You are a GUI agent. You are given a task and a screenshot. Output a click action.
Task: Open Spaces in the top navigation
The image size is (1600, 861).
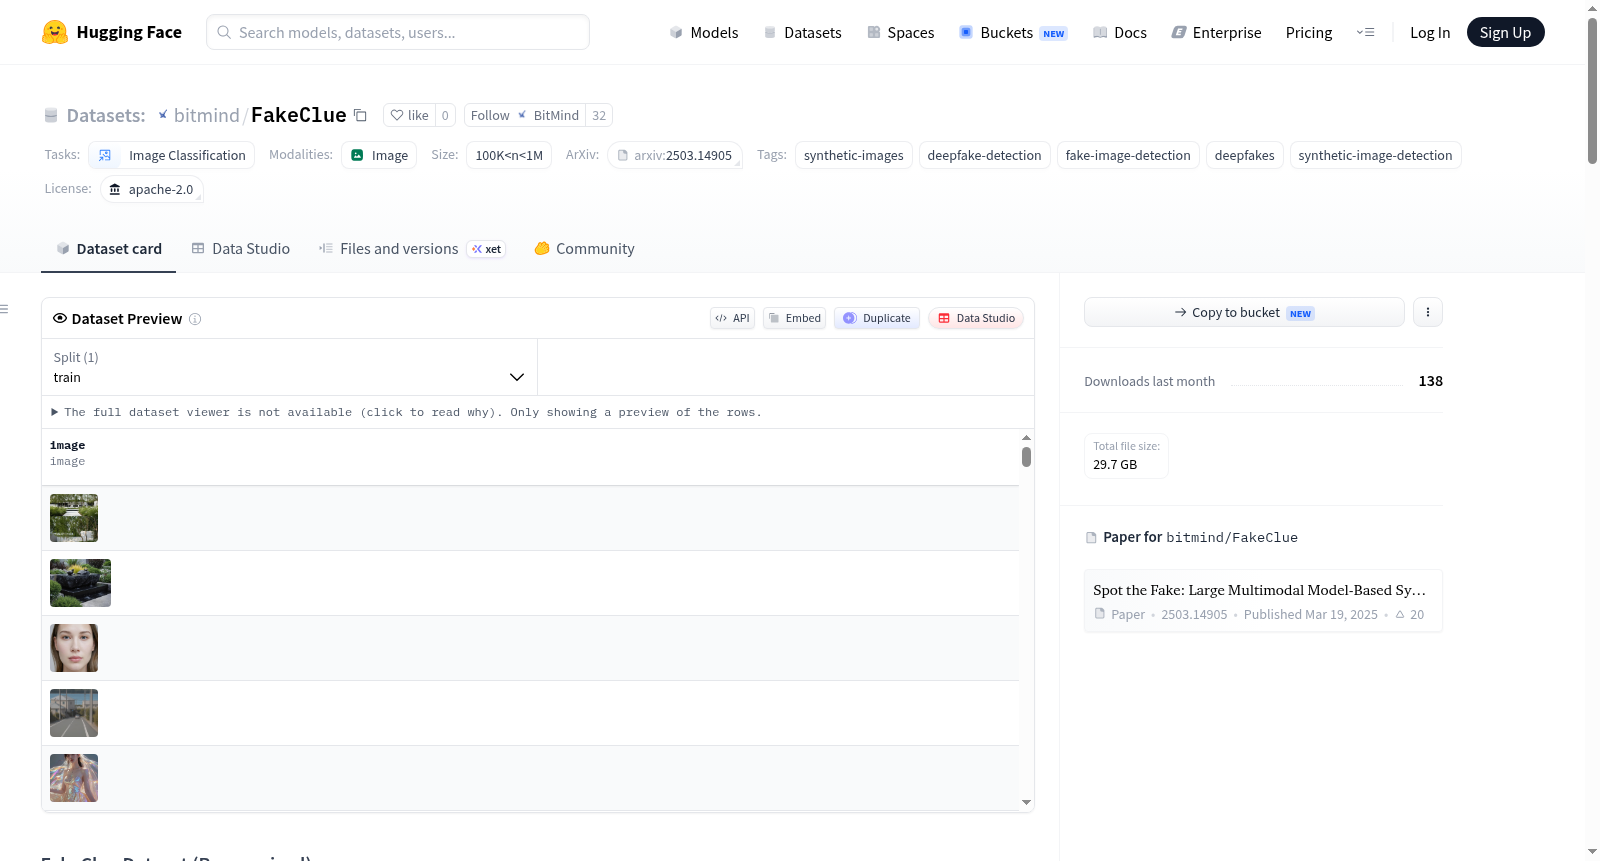[901, 32]
